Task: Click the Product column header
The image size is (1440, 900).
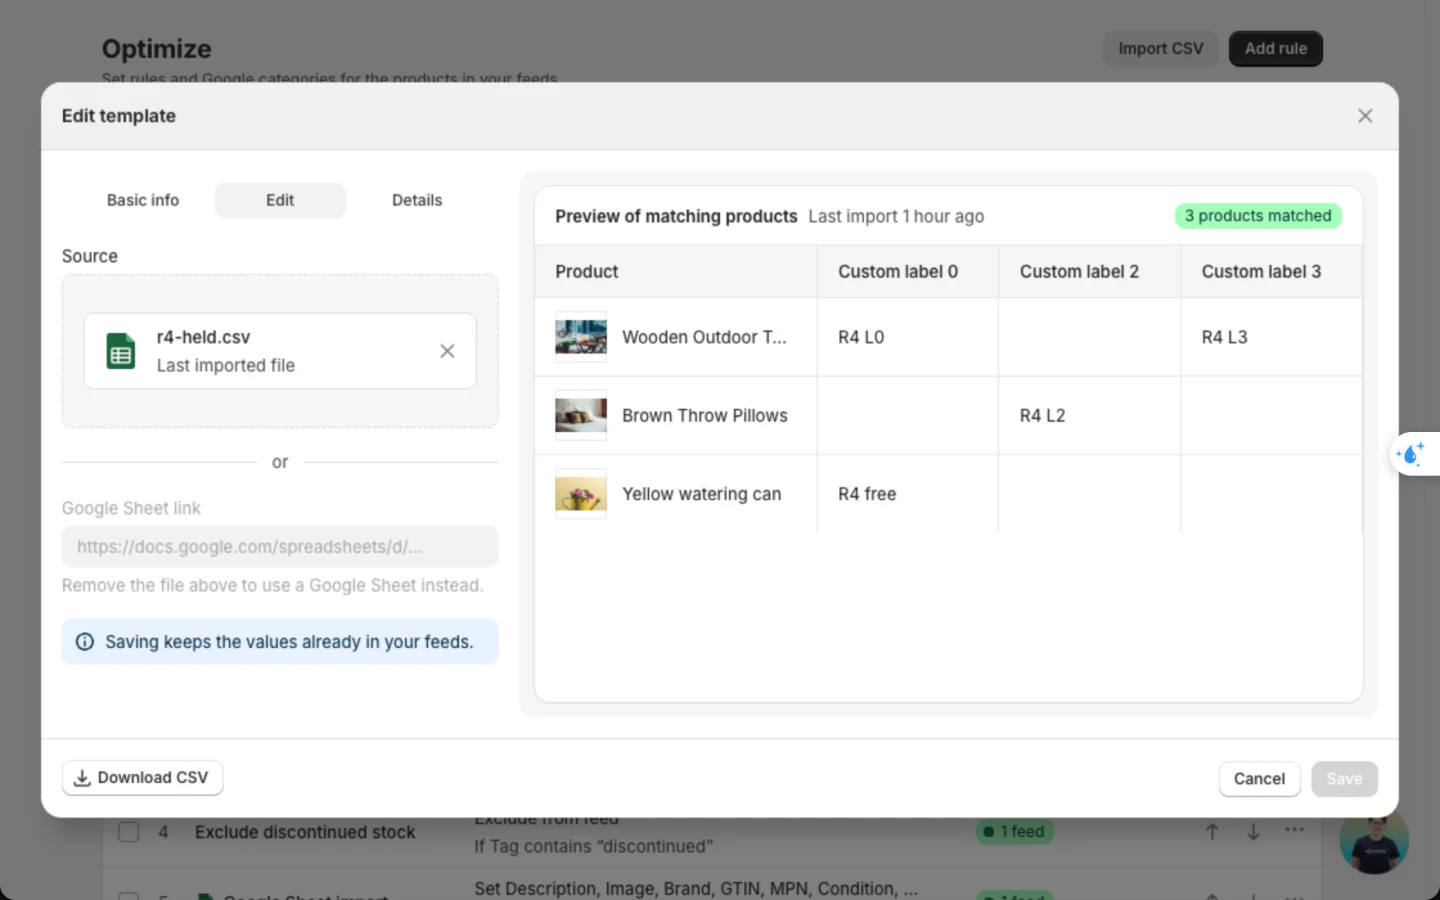Action: pyautogui.click(x=676, y=272)
